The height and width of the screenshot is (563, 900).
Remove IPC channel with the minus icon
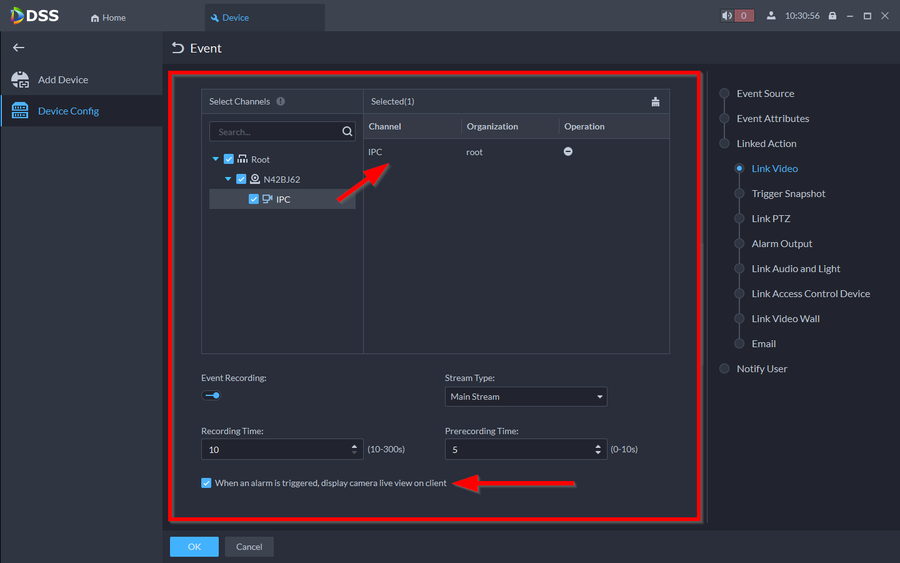point(568,152)
